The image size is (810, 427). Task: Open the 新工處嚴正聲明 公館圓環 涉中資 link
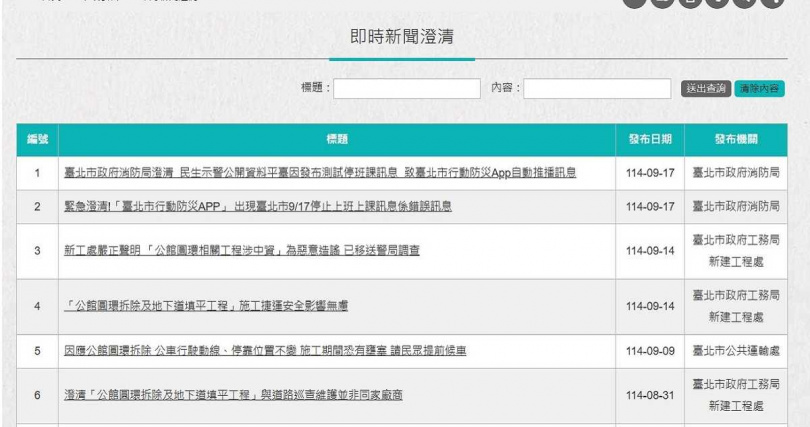click(x=241, y=250)
